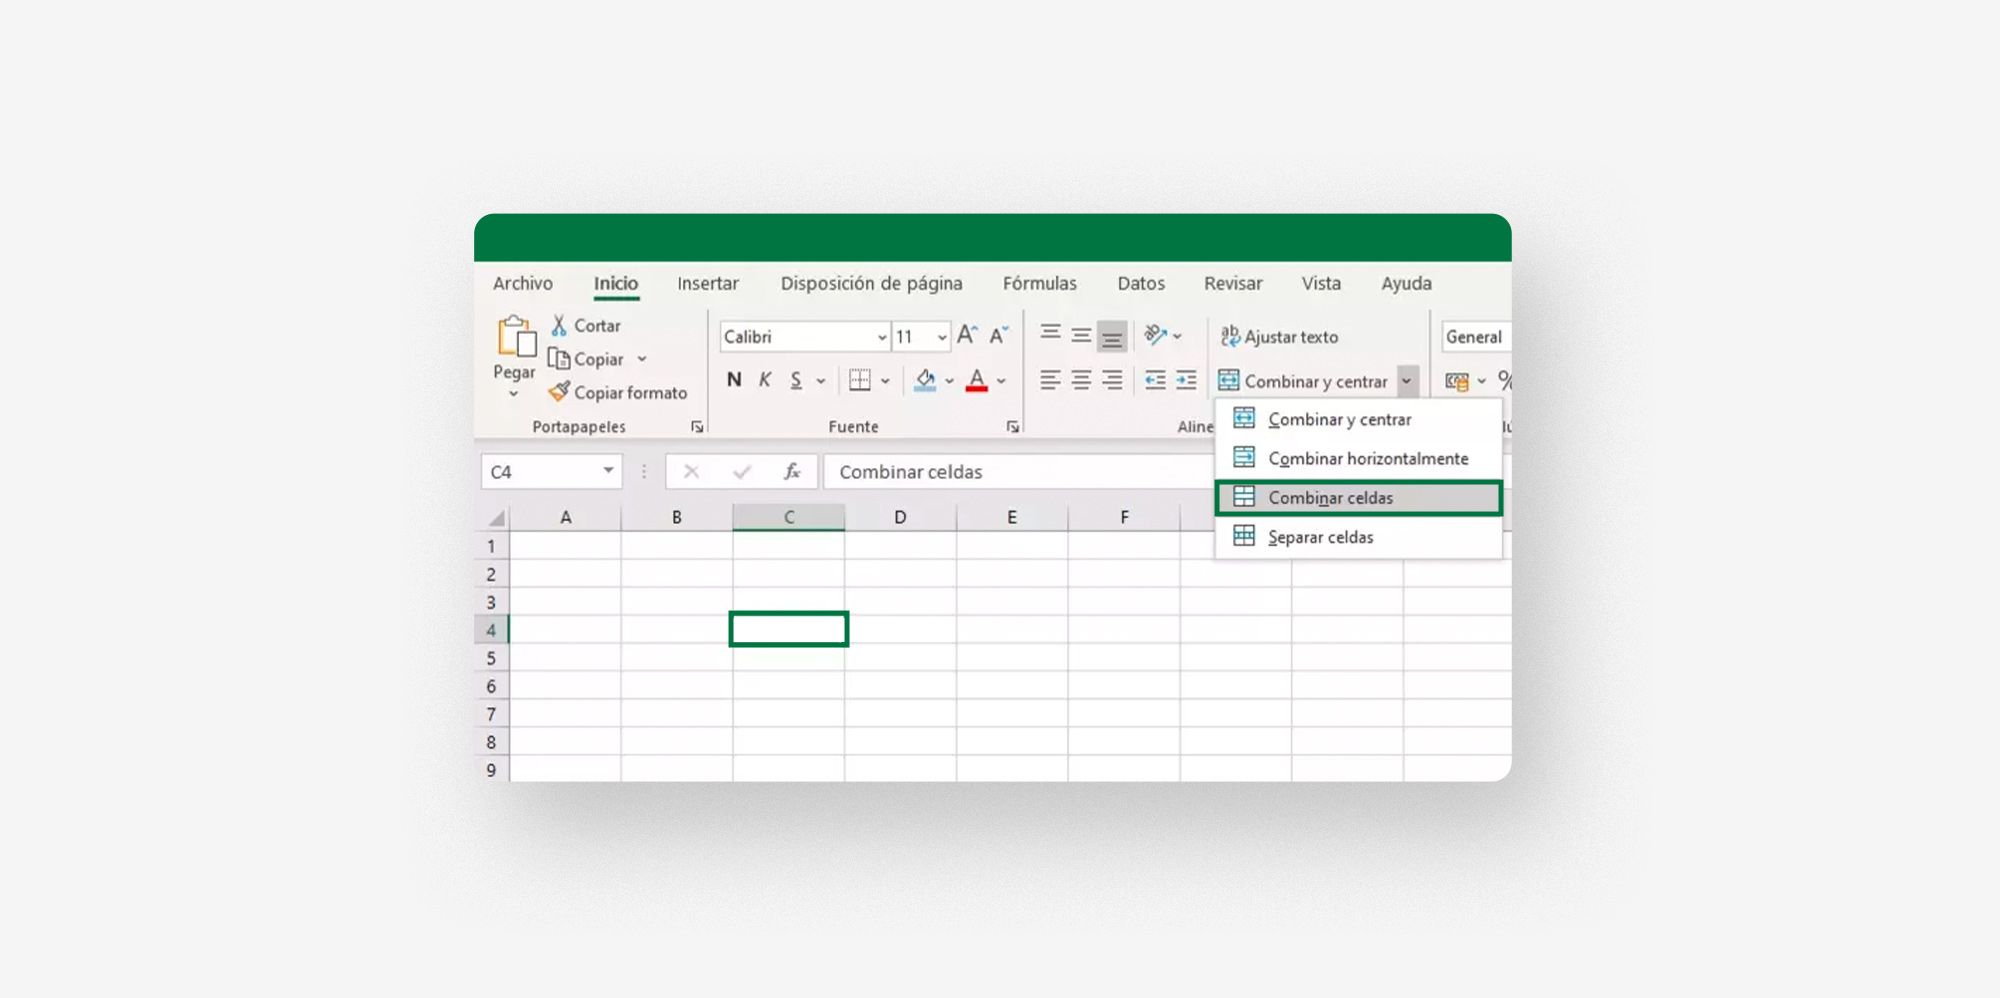Open the Name Box C4 dropdown arrow

click(x=608, y=471)
